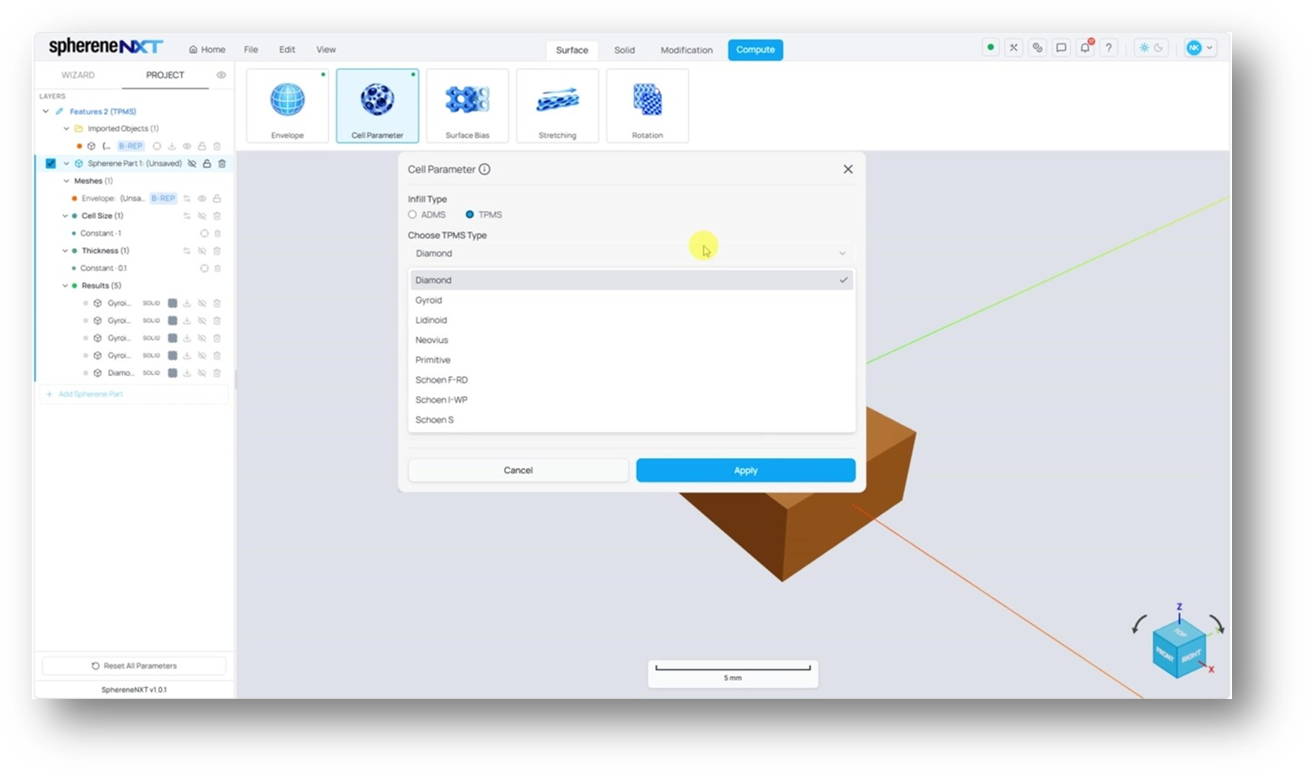Collapse the Thickness group

click(x=66, y=251)
